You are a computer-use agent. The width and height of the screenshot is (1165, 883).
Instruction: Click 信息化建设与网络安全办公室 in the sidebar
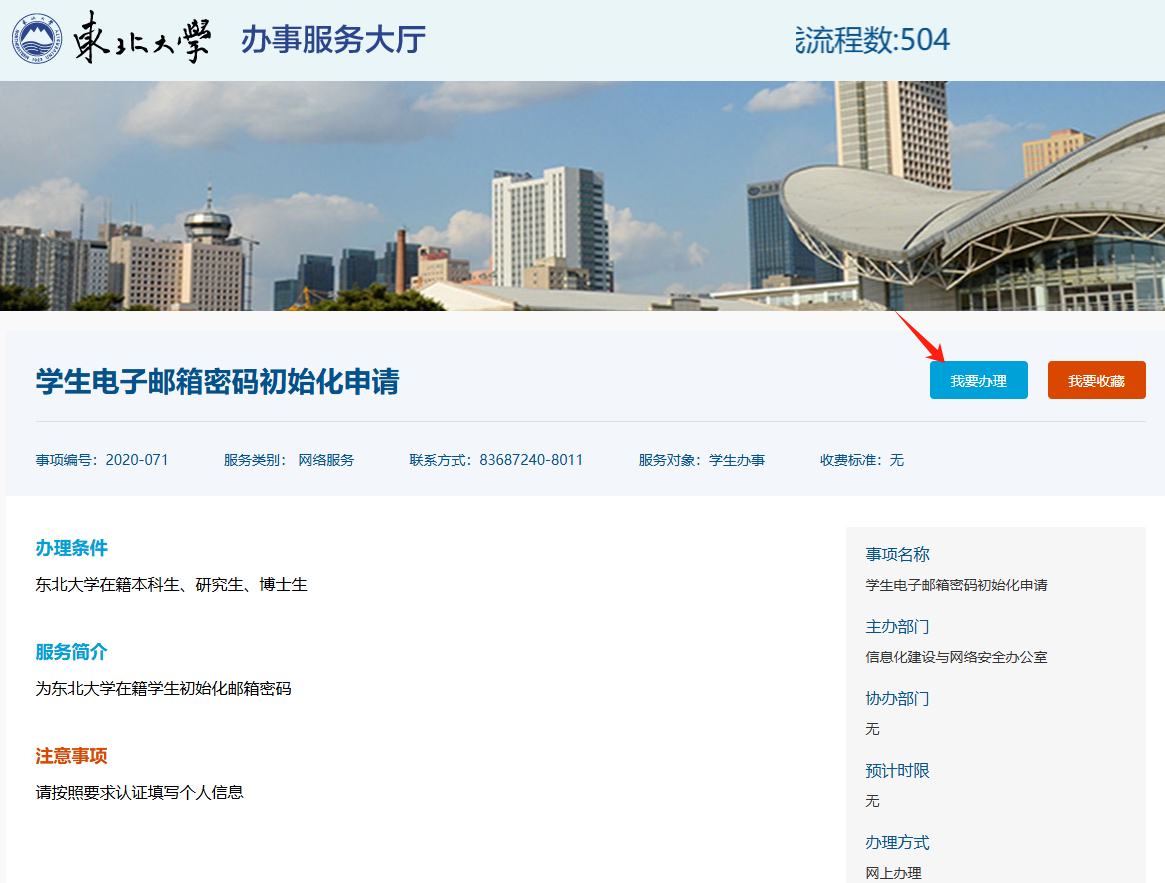coord(956,657)
